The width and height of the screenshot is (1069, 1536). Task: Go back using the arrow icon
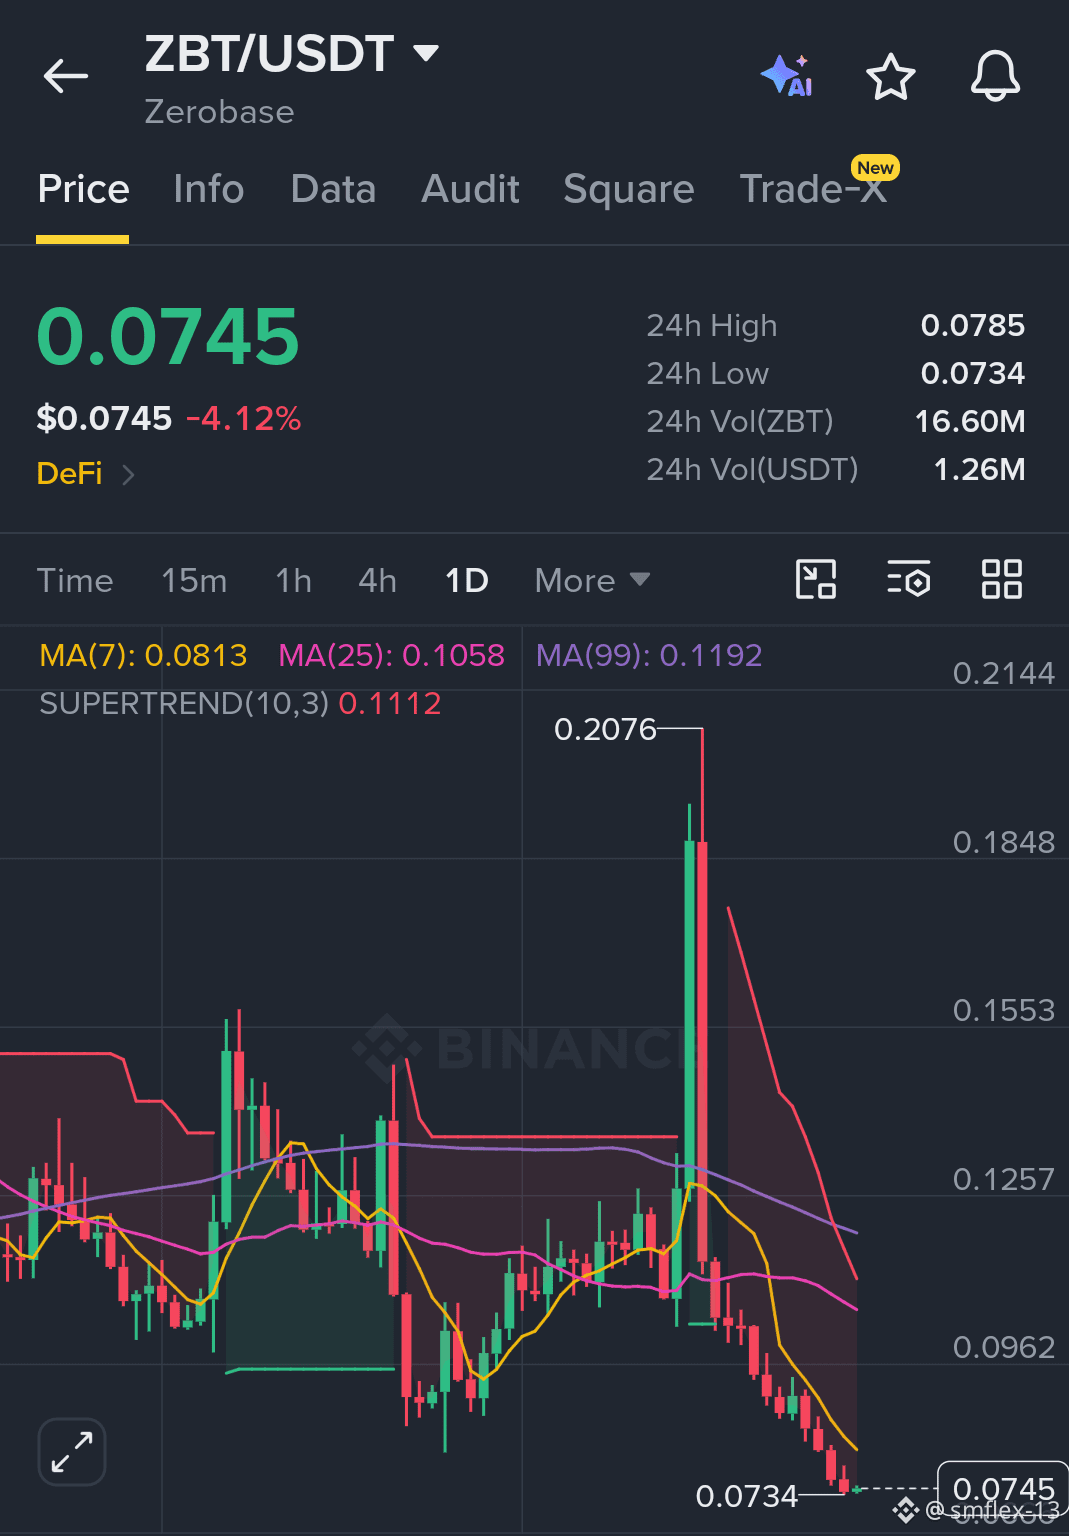(x=66, y=76)
